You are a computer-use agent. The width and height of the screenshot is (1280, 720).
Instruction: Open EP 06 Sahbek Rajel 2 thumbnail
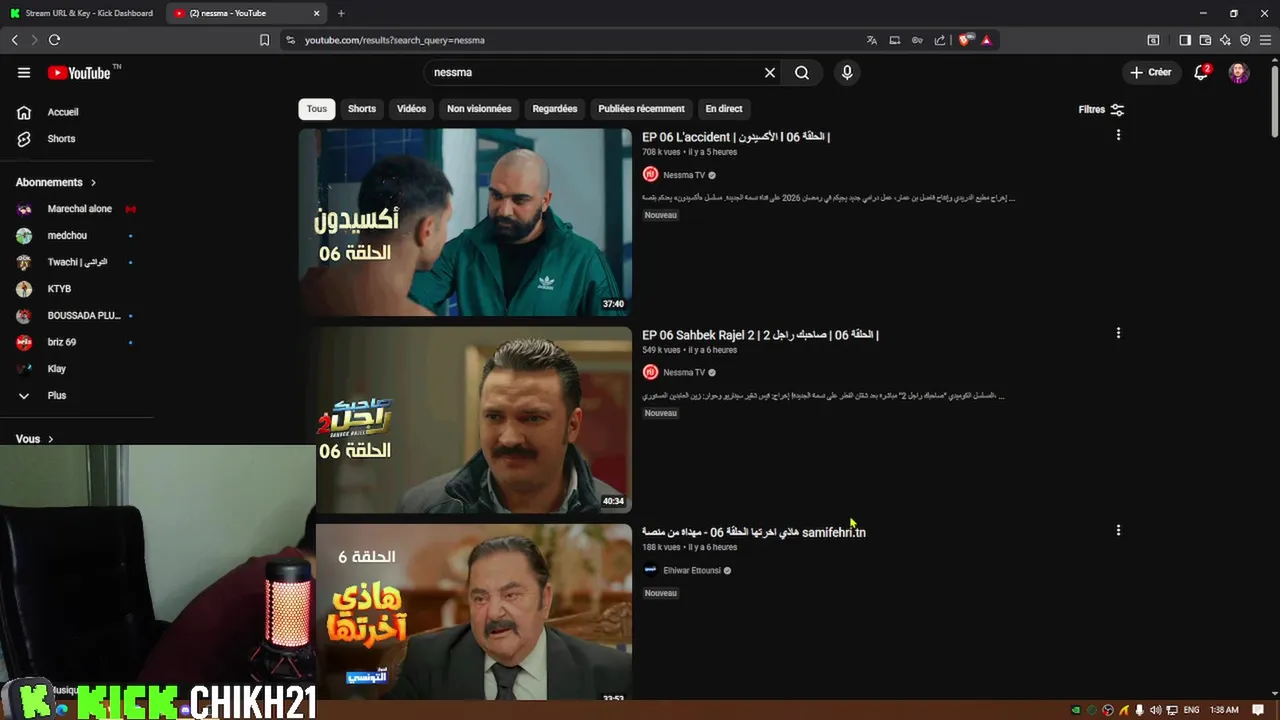465,419
